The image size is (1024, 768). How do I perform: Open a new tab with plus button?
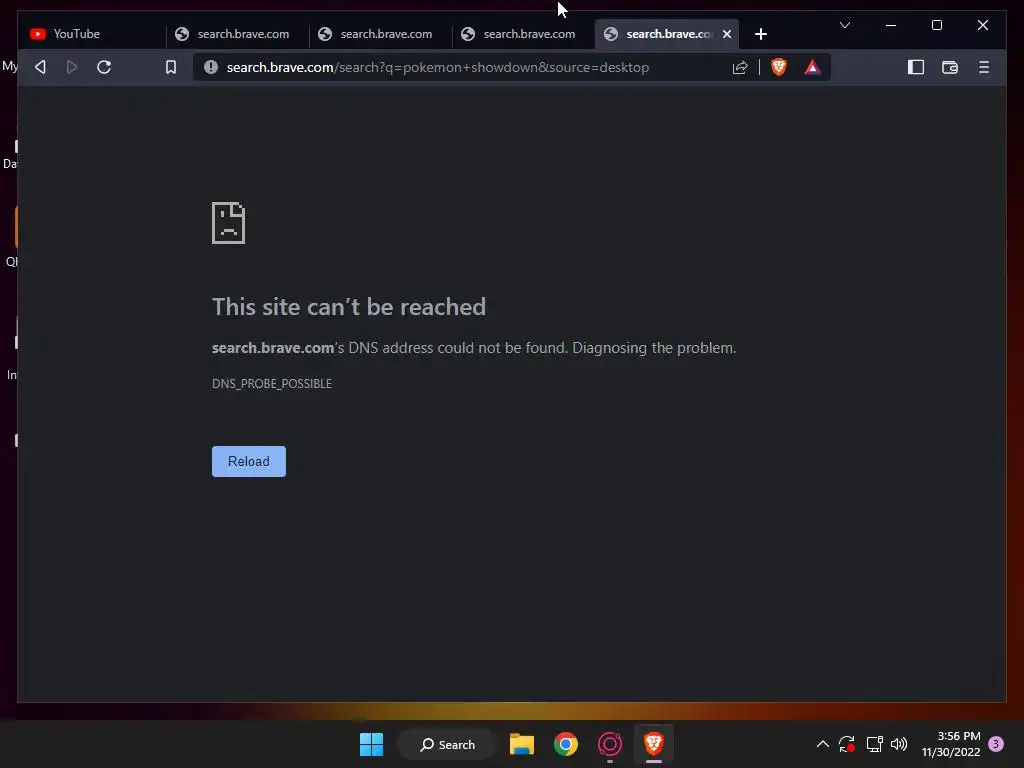click(x=761, y=34)
